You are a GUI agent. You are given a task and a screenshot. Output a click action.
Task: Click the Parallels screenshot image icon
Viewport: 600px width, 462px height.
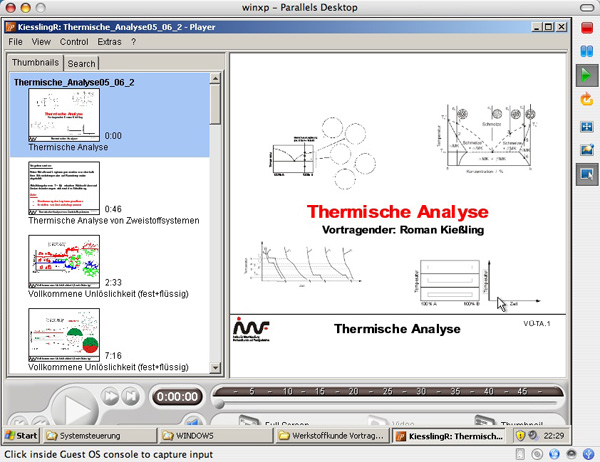(x=587, y=150)
